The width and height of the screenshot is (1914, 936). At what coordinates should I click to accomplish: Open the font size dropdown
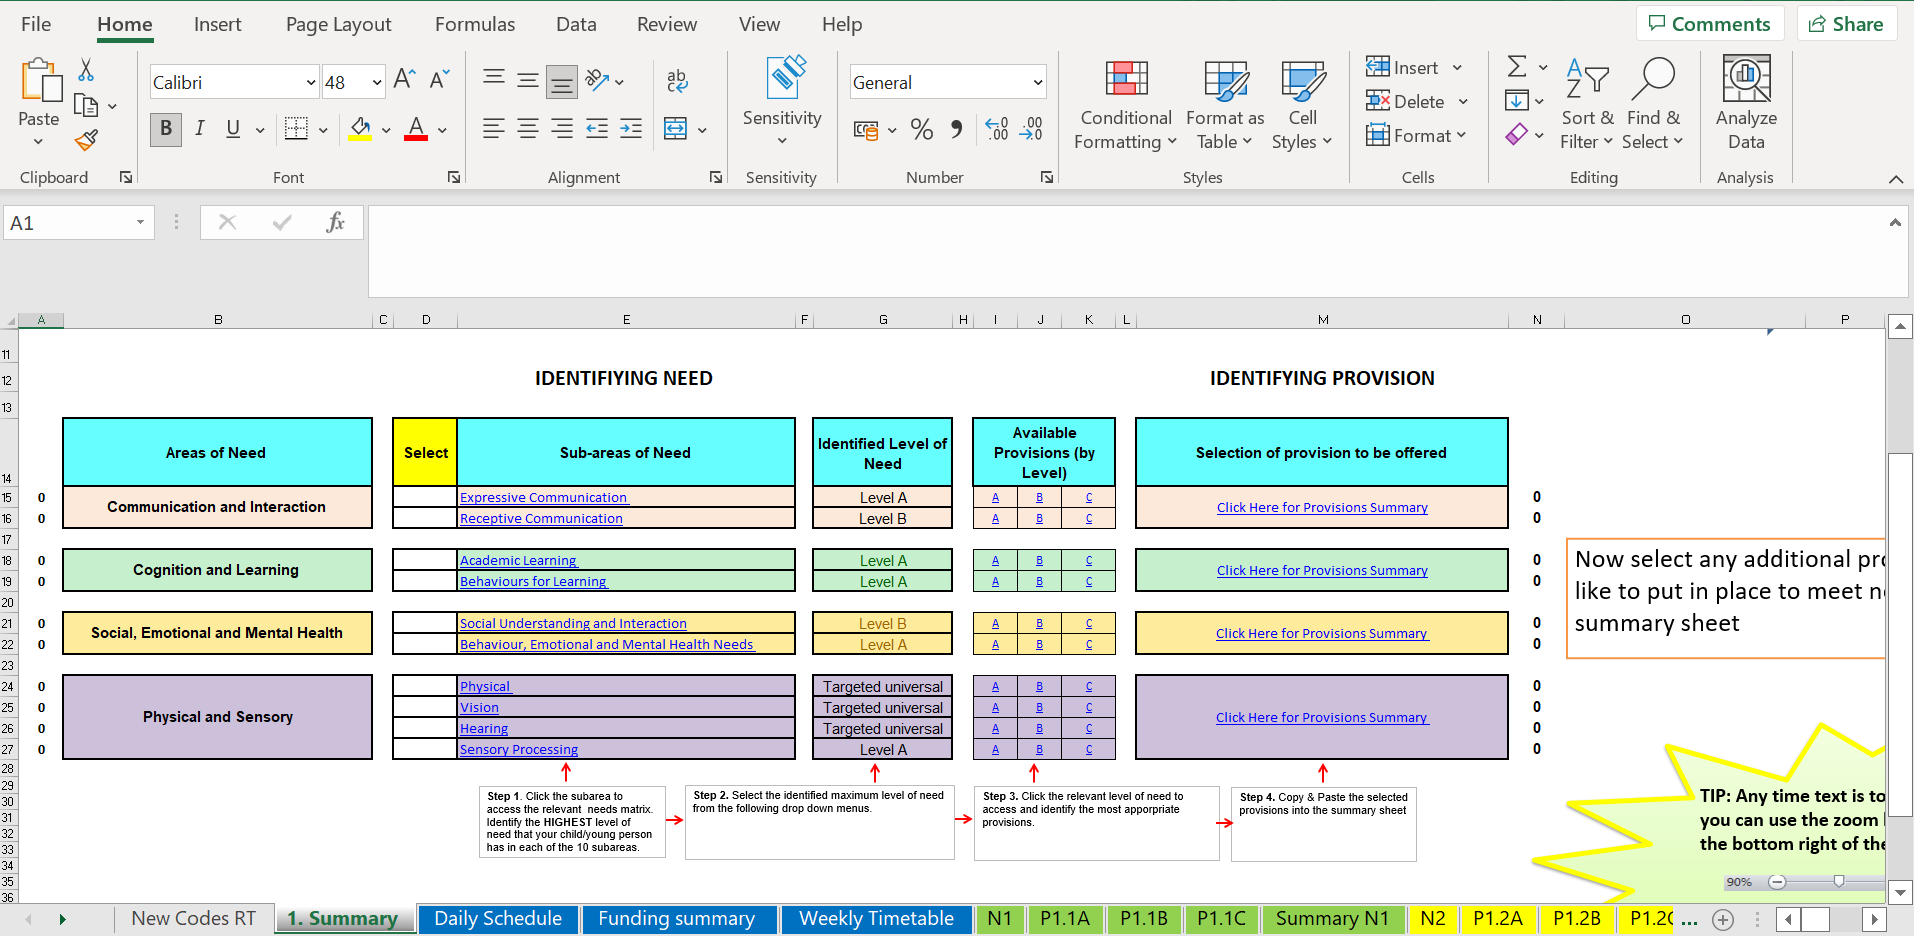(377, 83)
